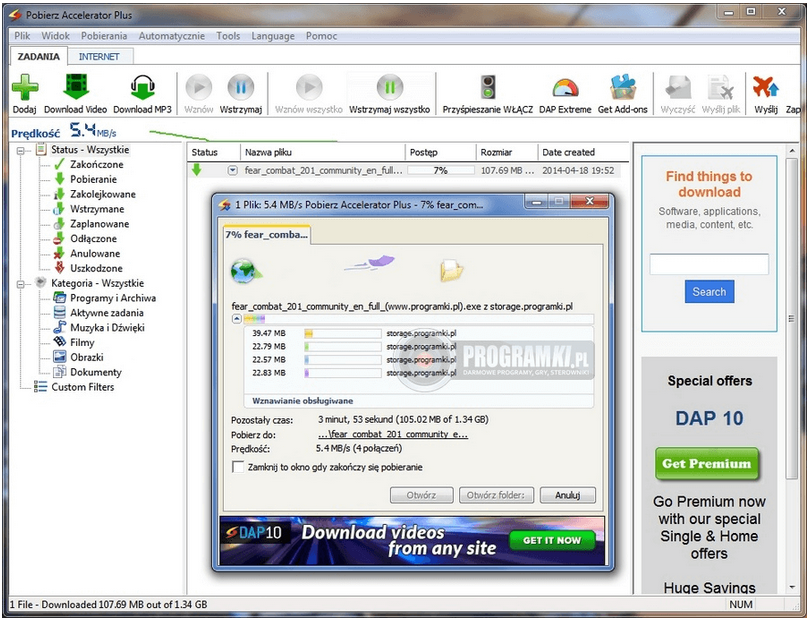
Task: Open the Tools menu
Action: click(x=228, y=36)
